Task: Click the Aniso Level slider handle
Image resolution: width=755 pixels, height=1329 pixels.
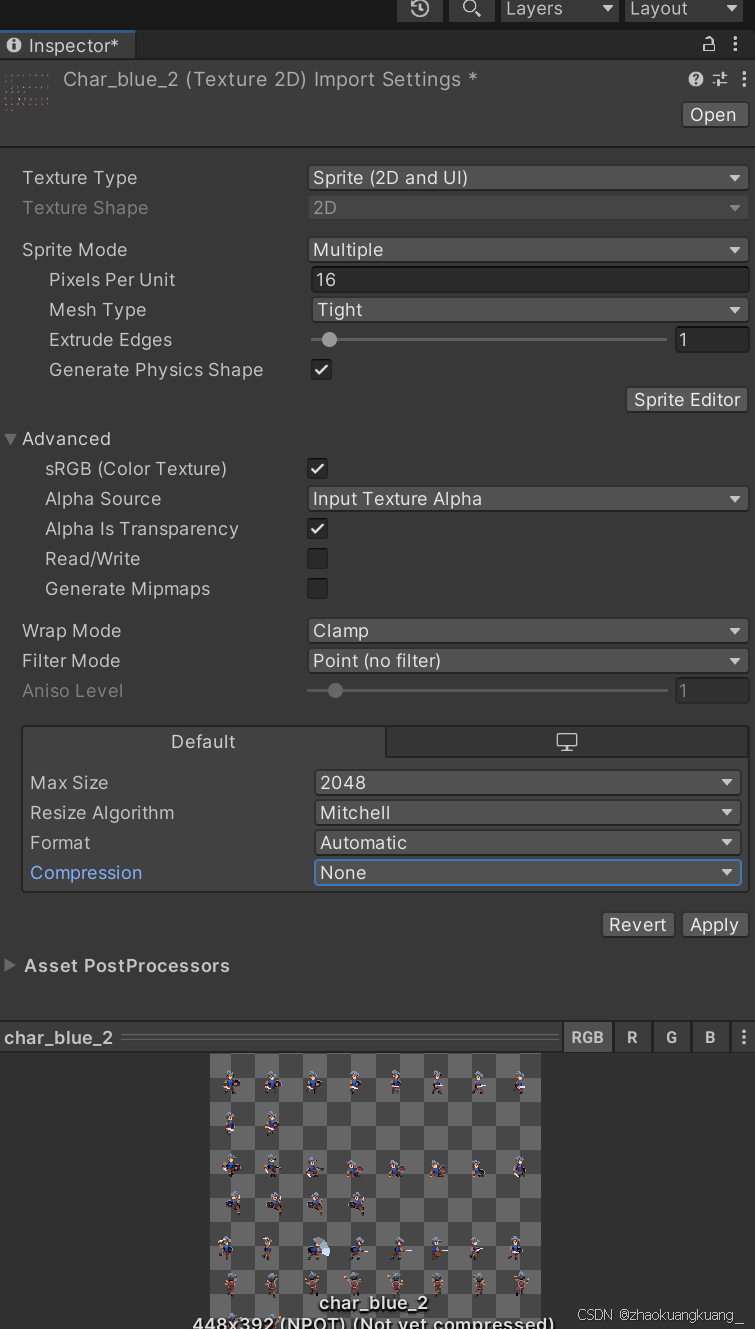Action: coord(335,690)
